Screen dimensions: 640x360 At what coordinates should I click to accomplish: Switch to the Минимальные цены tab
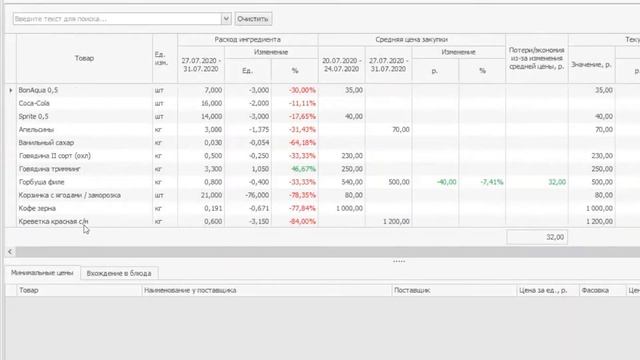pyautogui.click(x=42, y=273)
